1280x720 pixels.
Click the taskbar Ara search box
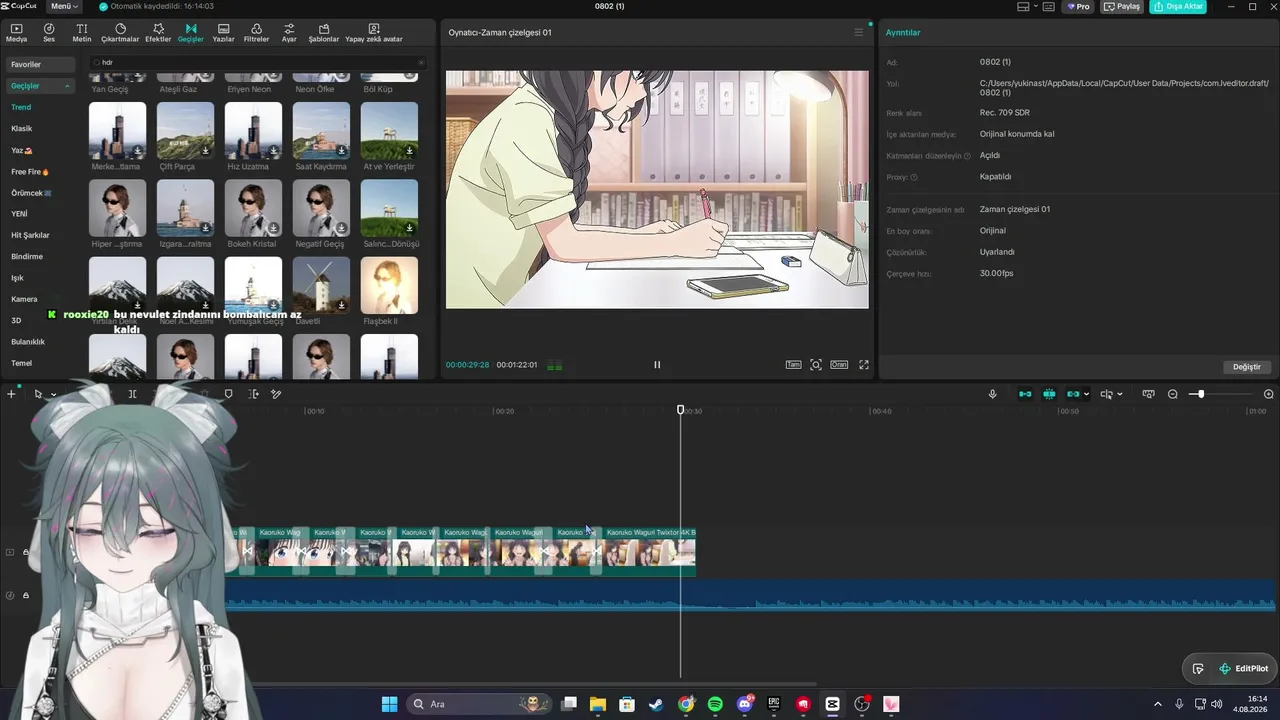click(480, 704)
